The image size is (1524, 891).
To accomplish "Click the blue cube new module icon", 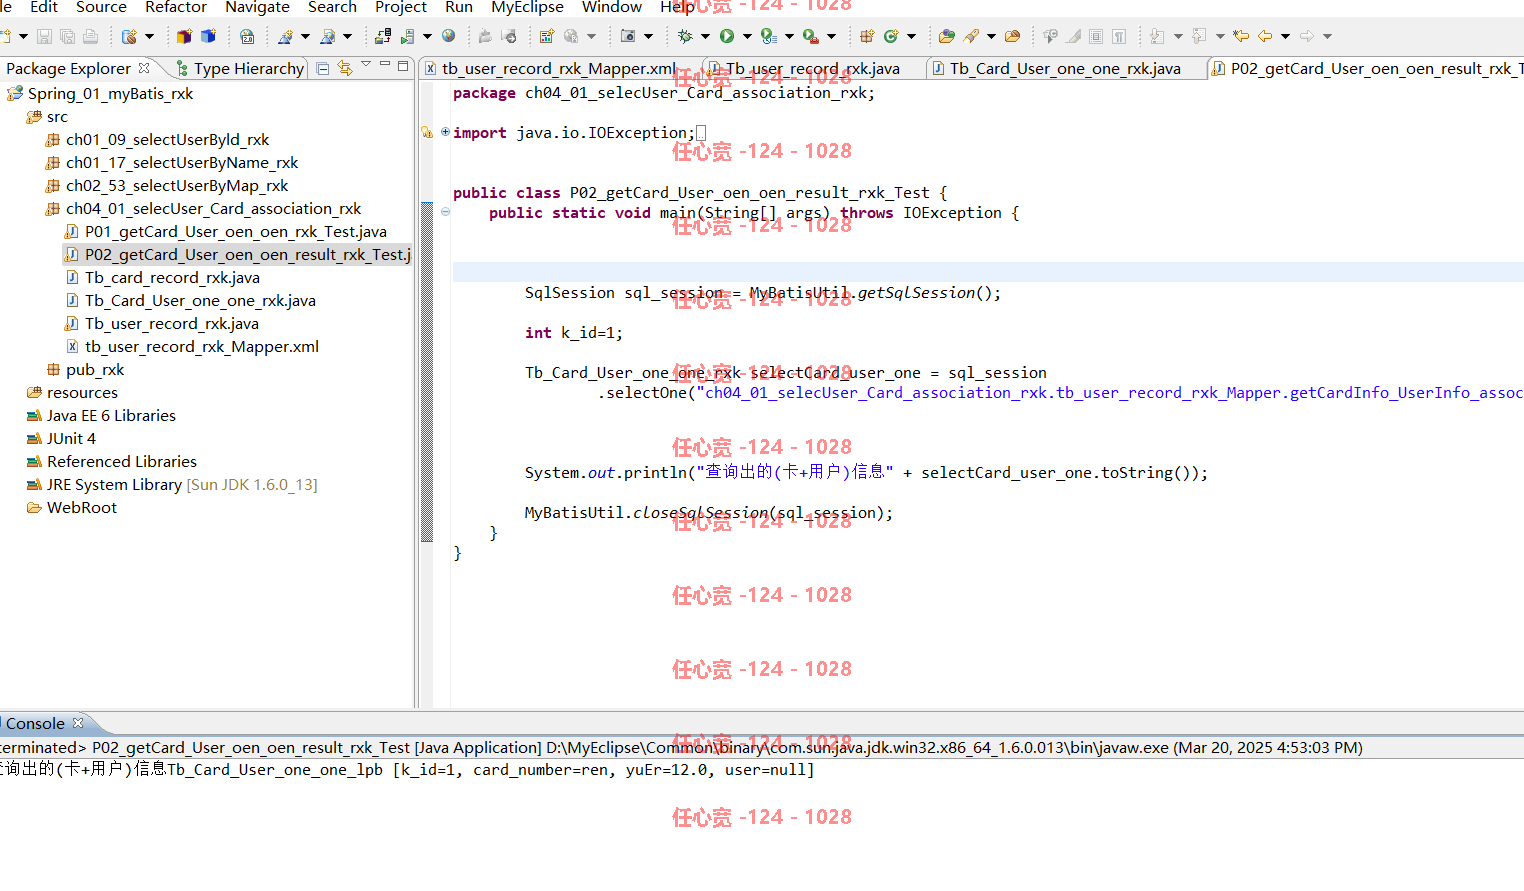I will [x=208, y=37].
